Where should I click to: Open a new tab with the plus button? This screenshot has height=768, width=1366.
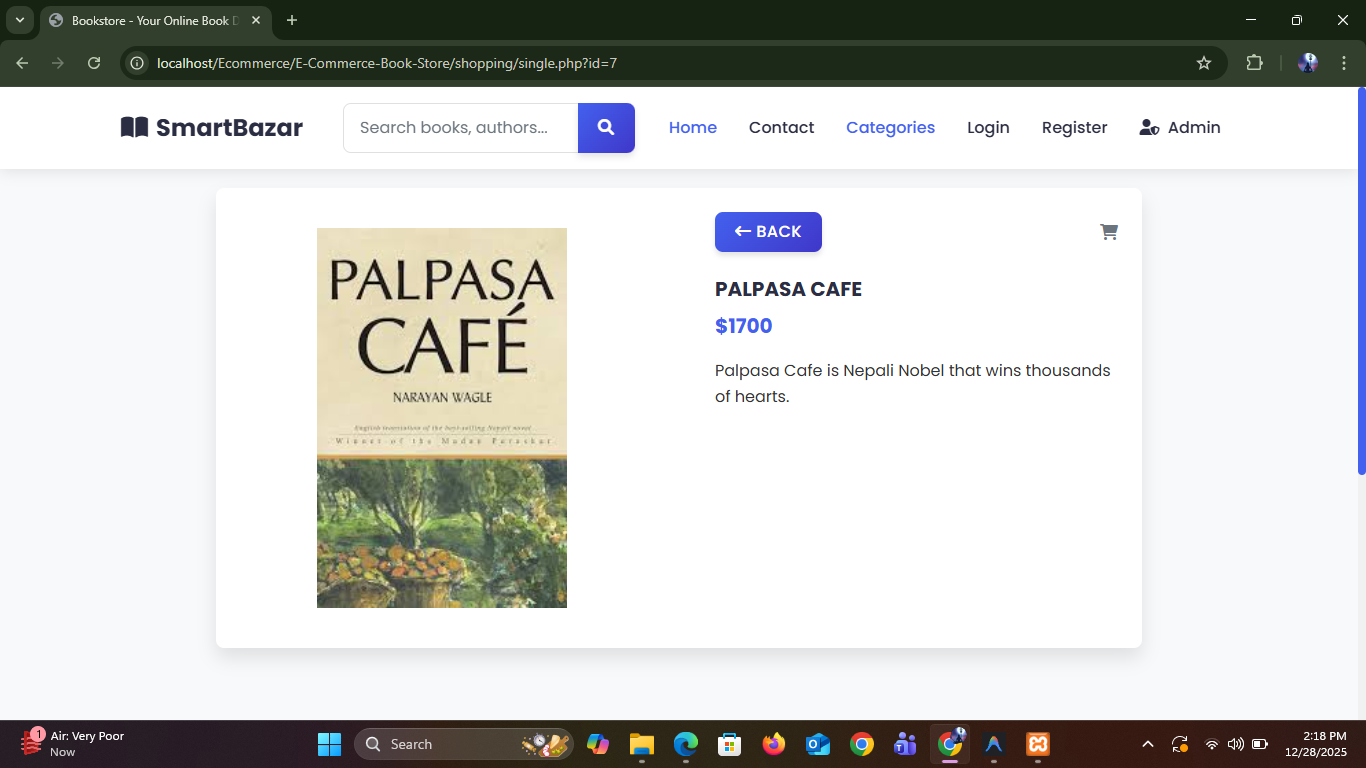click(x=292, y=20)
